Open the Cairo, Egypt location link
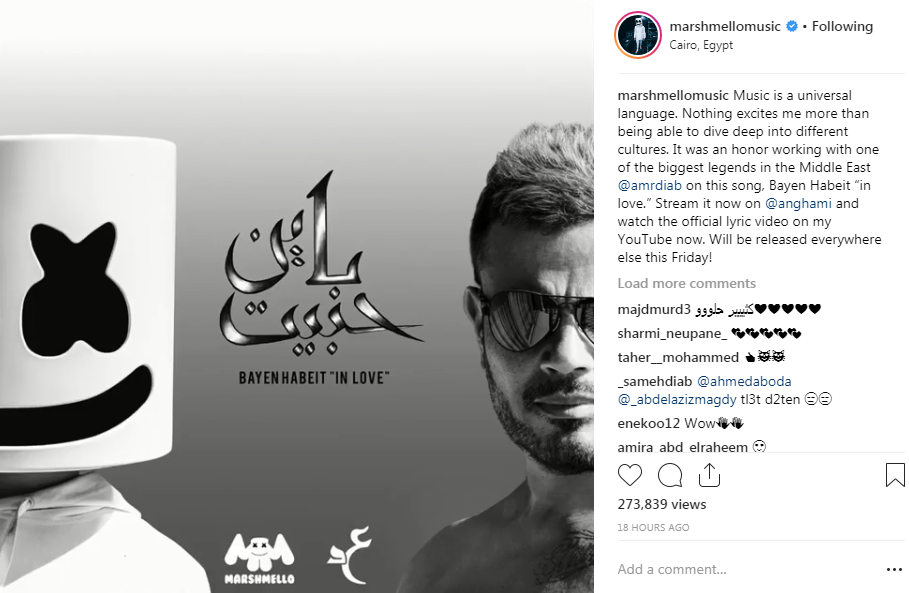Viewport: 909px width, 593px height. [701, 45]
